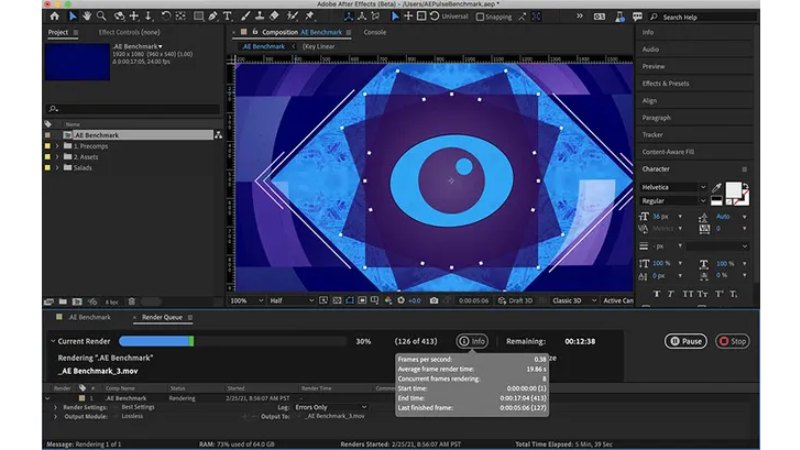Viewport: 800px width, 450px height.
Task: Pause the current render
Action: [687, 341]
